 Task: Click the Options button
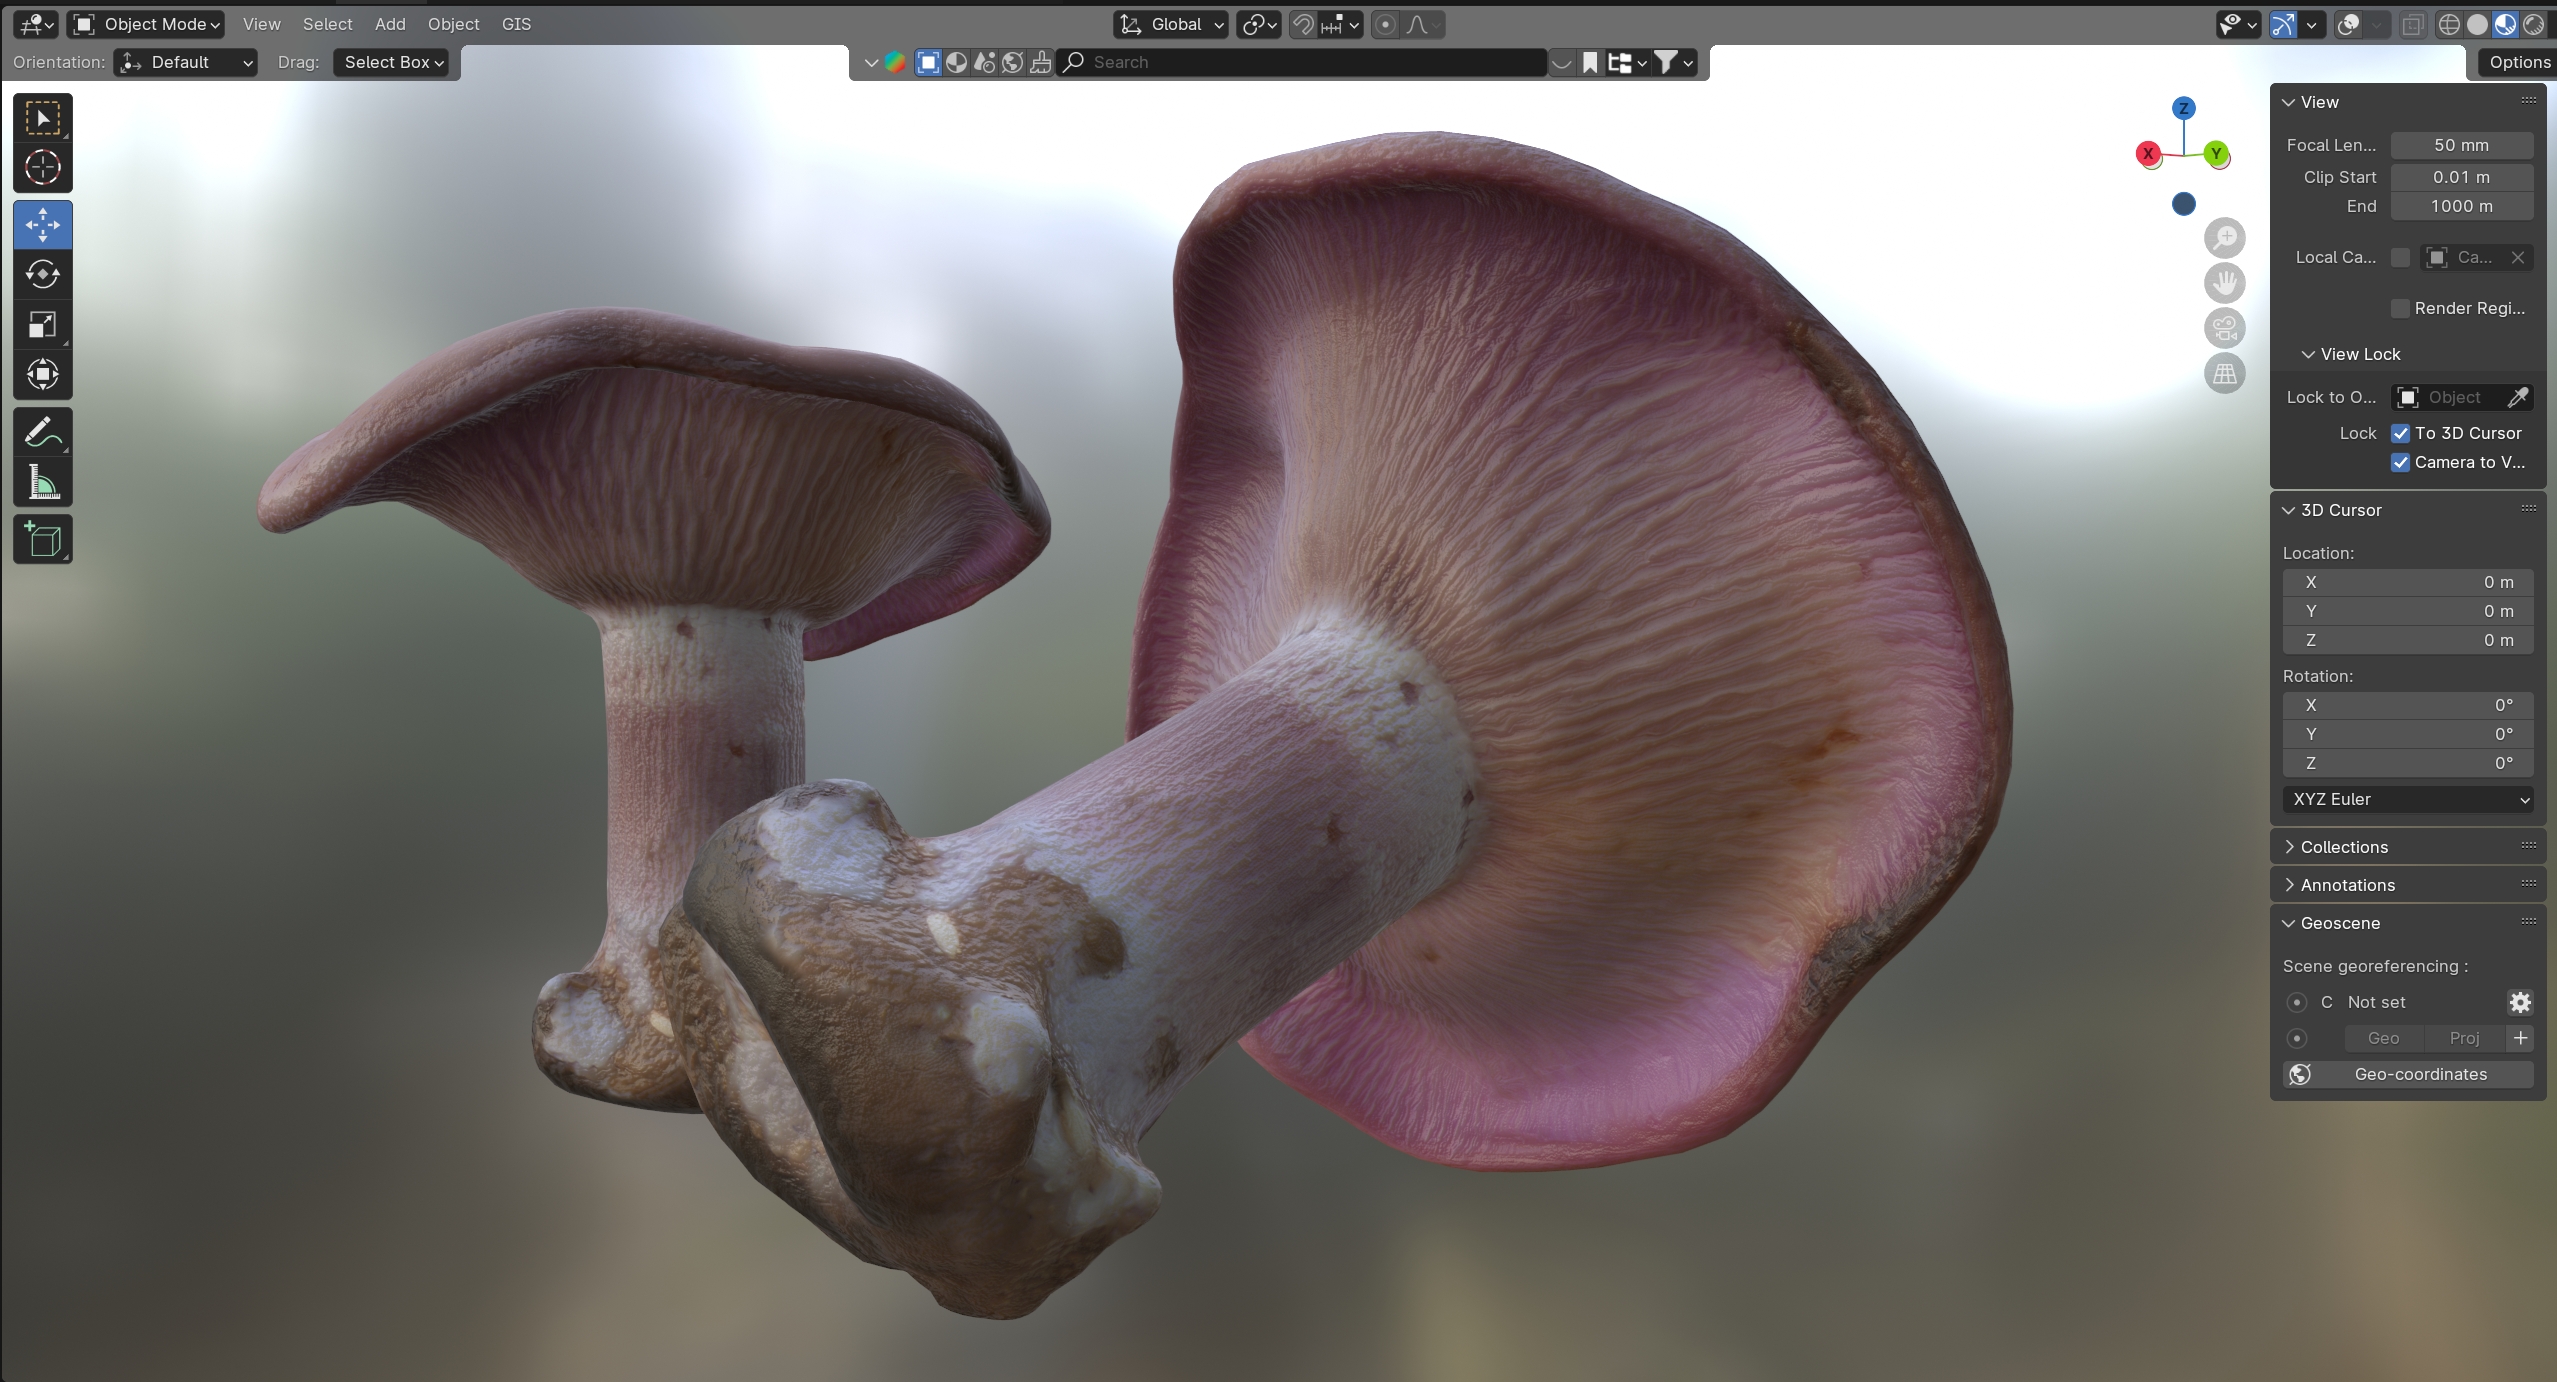tap(2518, 62)
